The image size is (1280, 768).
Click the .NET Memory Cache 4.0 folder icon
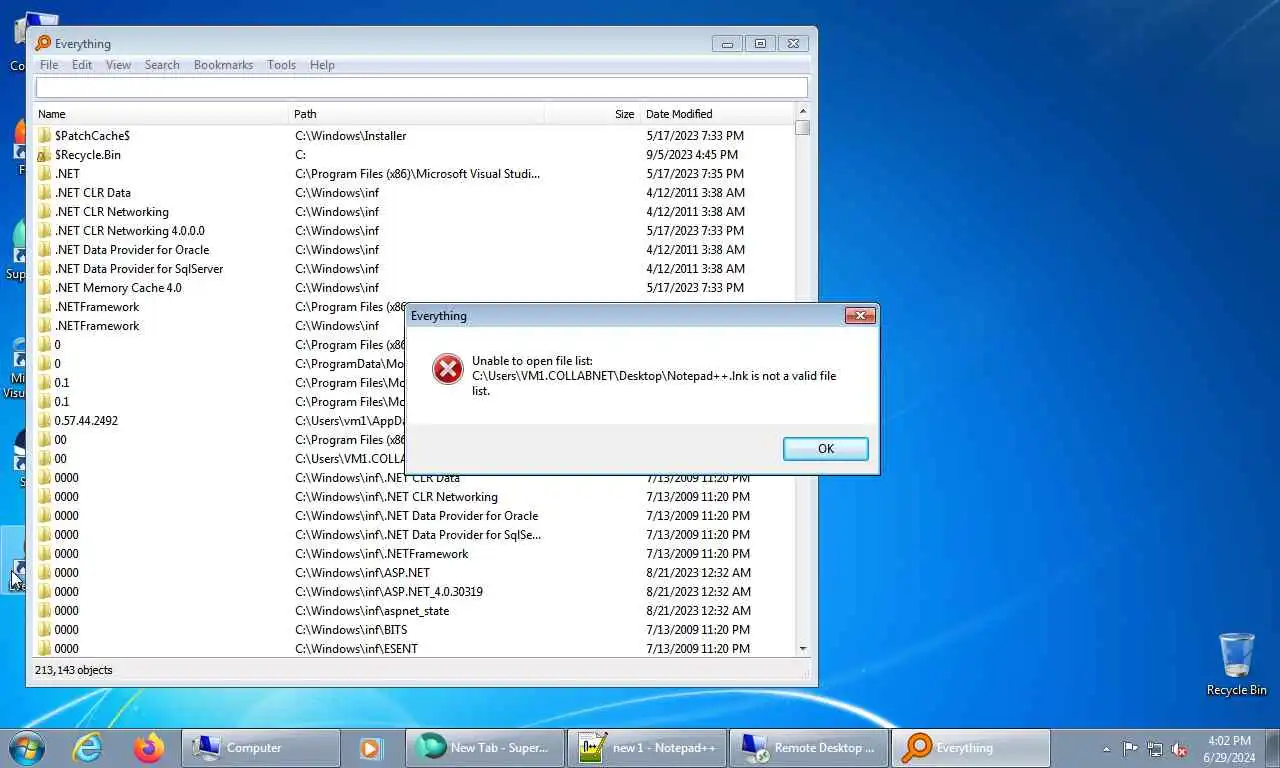tap(44, 287)
